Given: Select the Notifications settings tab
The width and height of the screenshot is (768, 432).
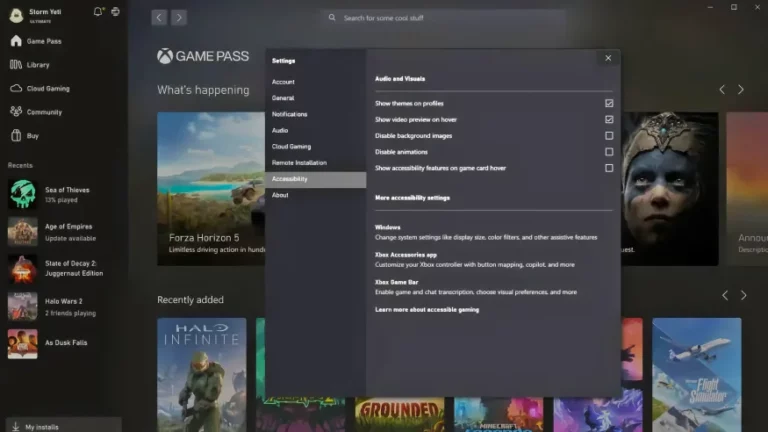Looking at the screenshot, I should pyautogui.click(x=290, y=114).
